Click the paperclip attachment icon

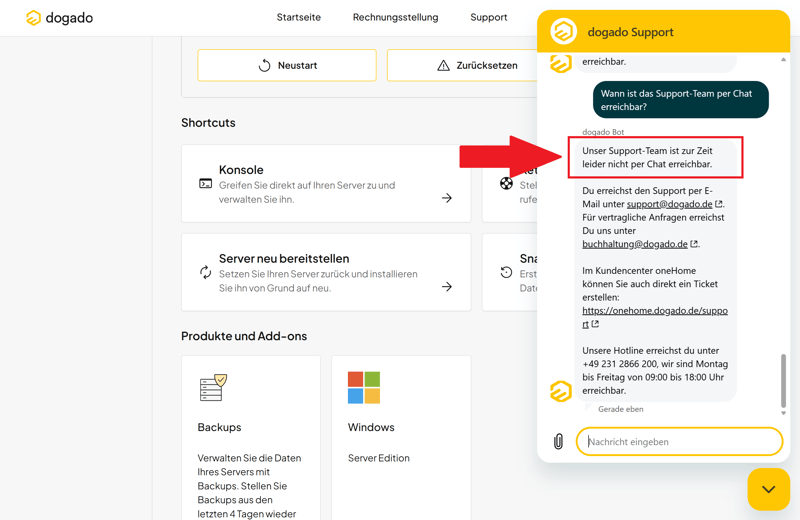558,441
